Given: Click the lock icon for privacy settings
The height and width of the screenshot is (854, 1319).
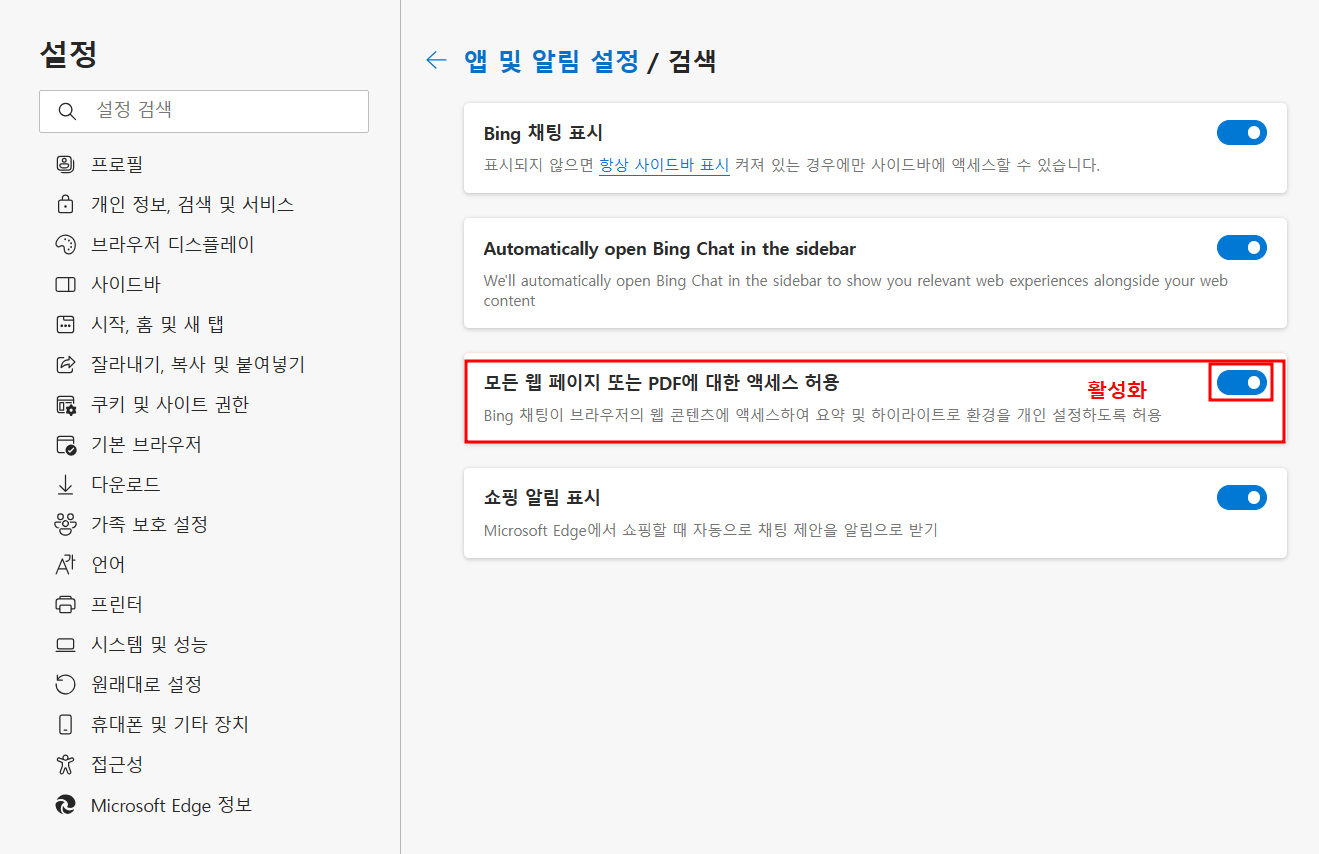Looking at the screenshot, I should pos(65,204).
